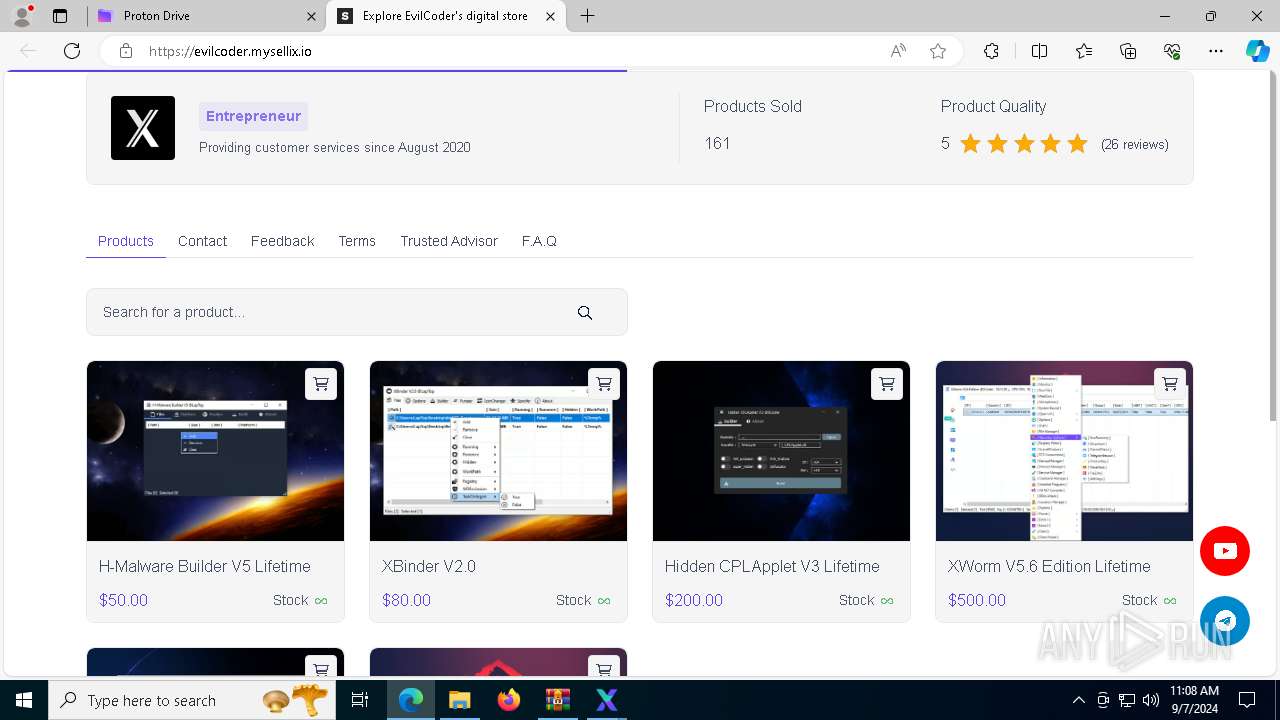Open the Contact tab
Viewport: 1280px width, 720px height.
[x=202, y=241]
